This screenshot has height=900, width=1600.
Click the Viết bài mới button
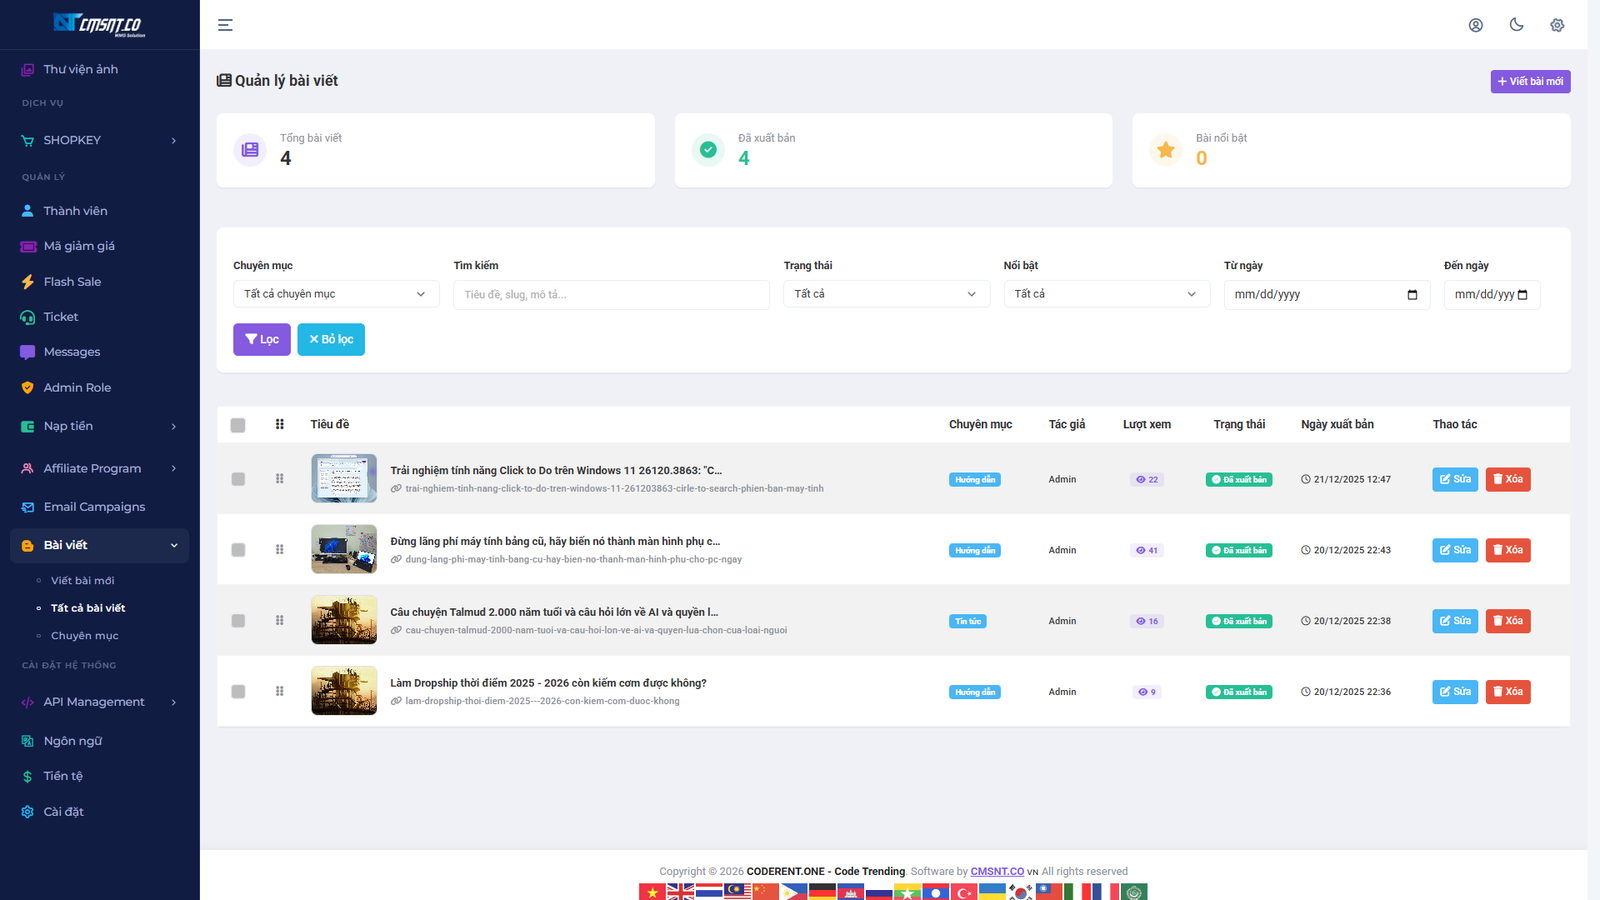point(1530,81)
